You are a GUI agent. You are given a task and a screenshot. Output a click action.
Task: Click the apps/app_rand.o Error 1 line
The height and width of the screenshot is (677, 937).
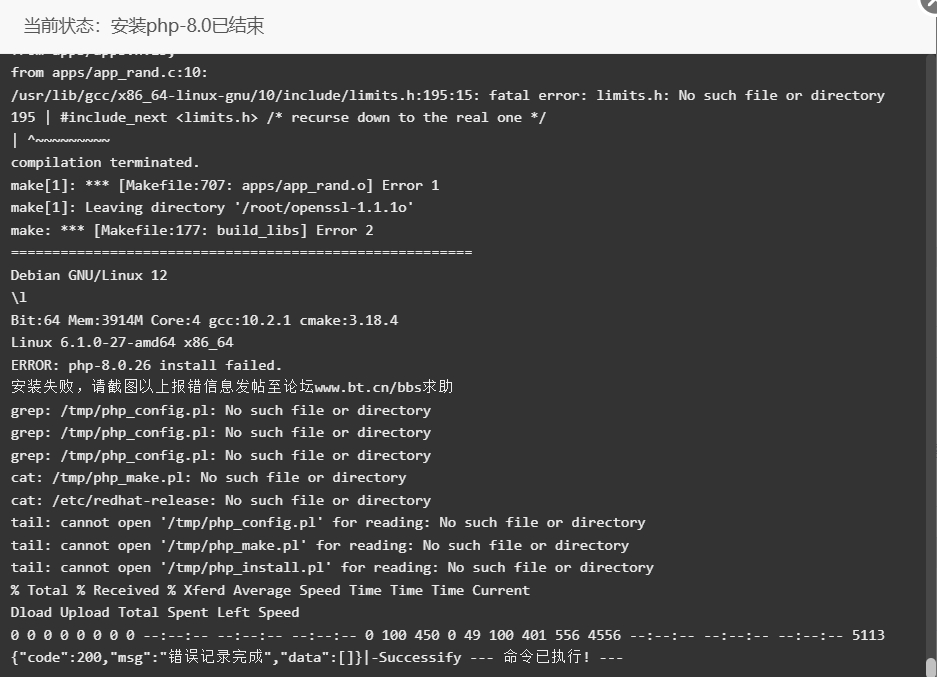coord(225,185)
